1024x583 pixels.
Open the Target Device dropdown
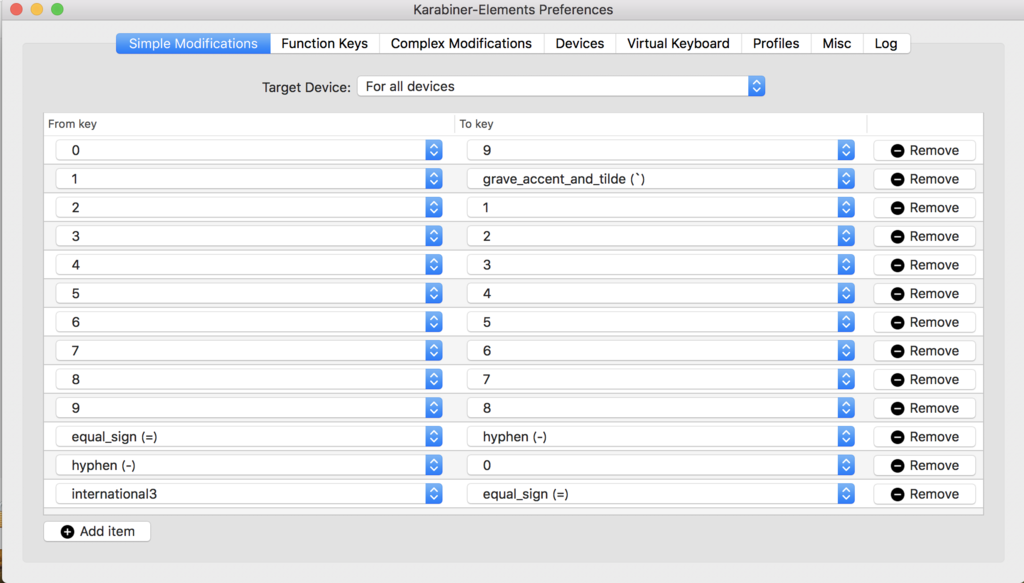[x=561, y=86]
